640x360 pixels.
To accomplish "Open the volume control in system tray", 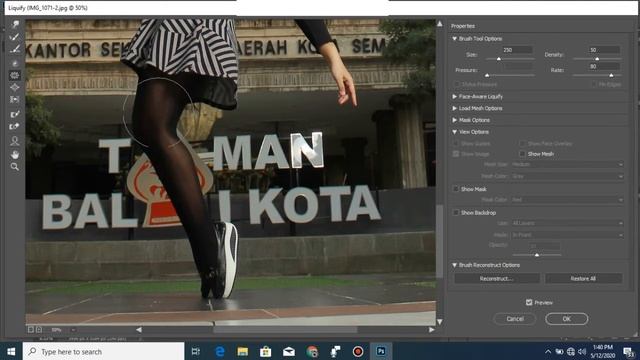I will 582,351.
